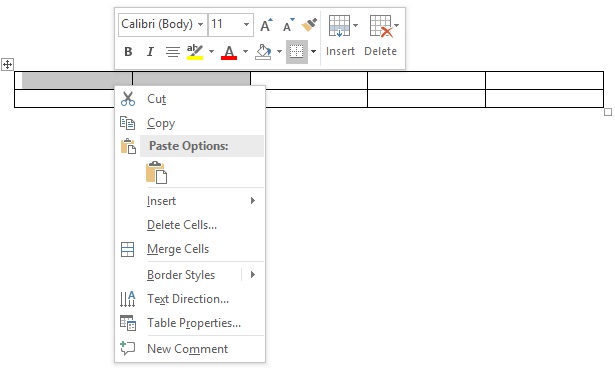Image resolution: width=615 pixels, height=375 pixels.
Task: Click the Insert table icon
Action: pos(339,26)
